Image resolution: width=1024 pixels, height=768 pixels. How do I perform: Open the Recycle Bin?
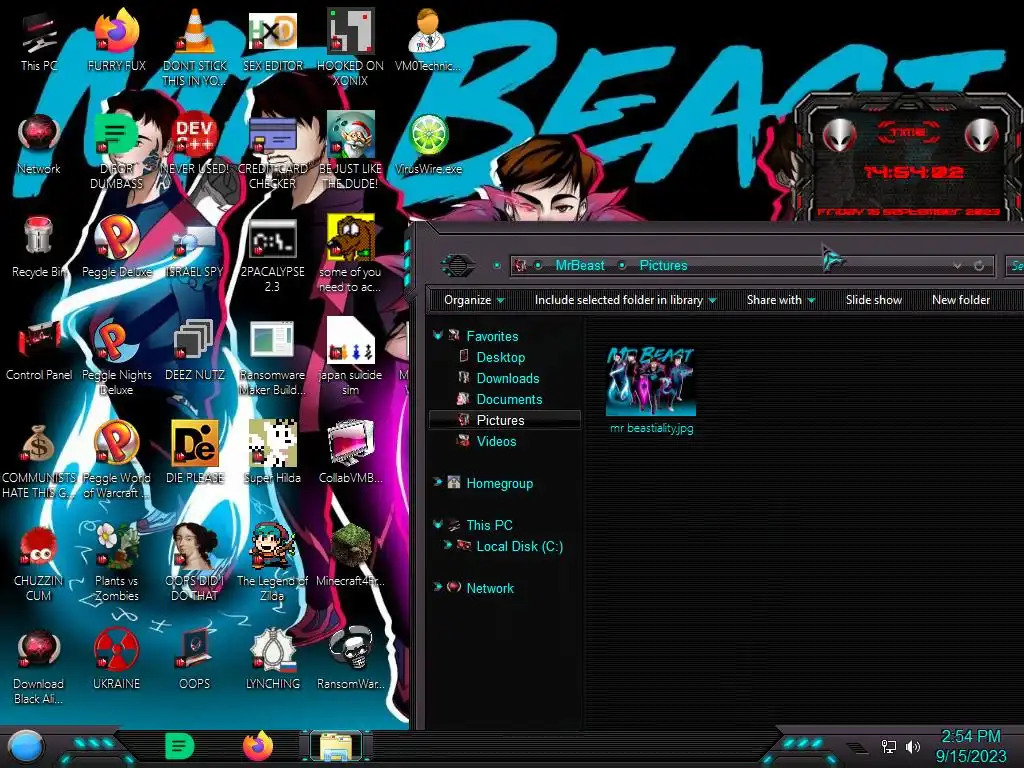click(39, 247)
